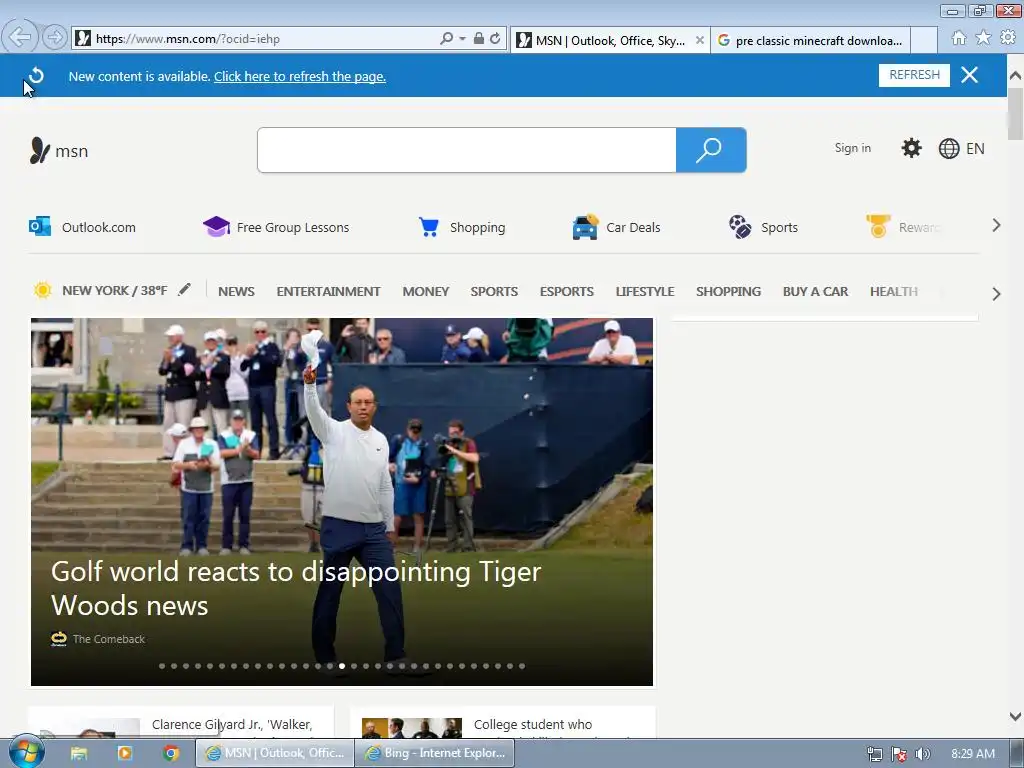Click the page scrollbar down arrow
The image size is (1024, 768).
click(1015, 716)
